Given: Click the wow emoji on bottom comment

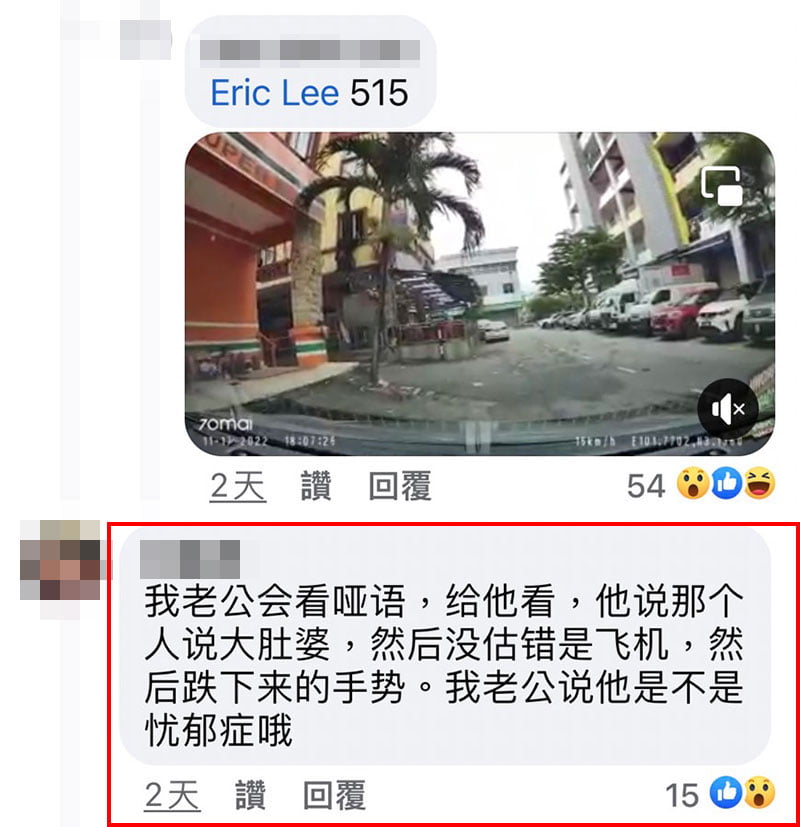Looking at the screenshot, I should coord(759,792).
